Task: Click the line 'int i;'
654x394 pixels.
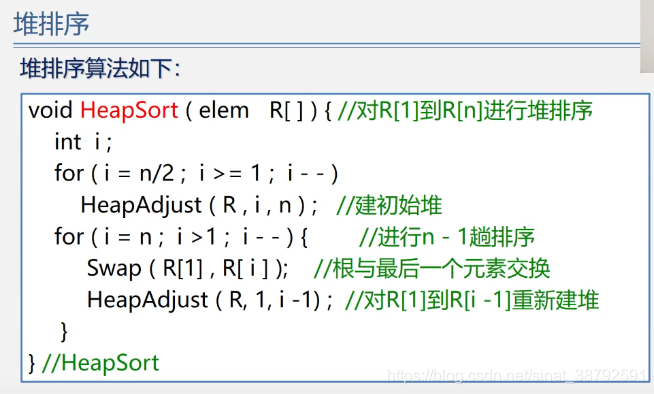Action: point(83,142)
